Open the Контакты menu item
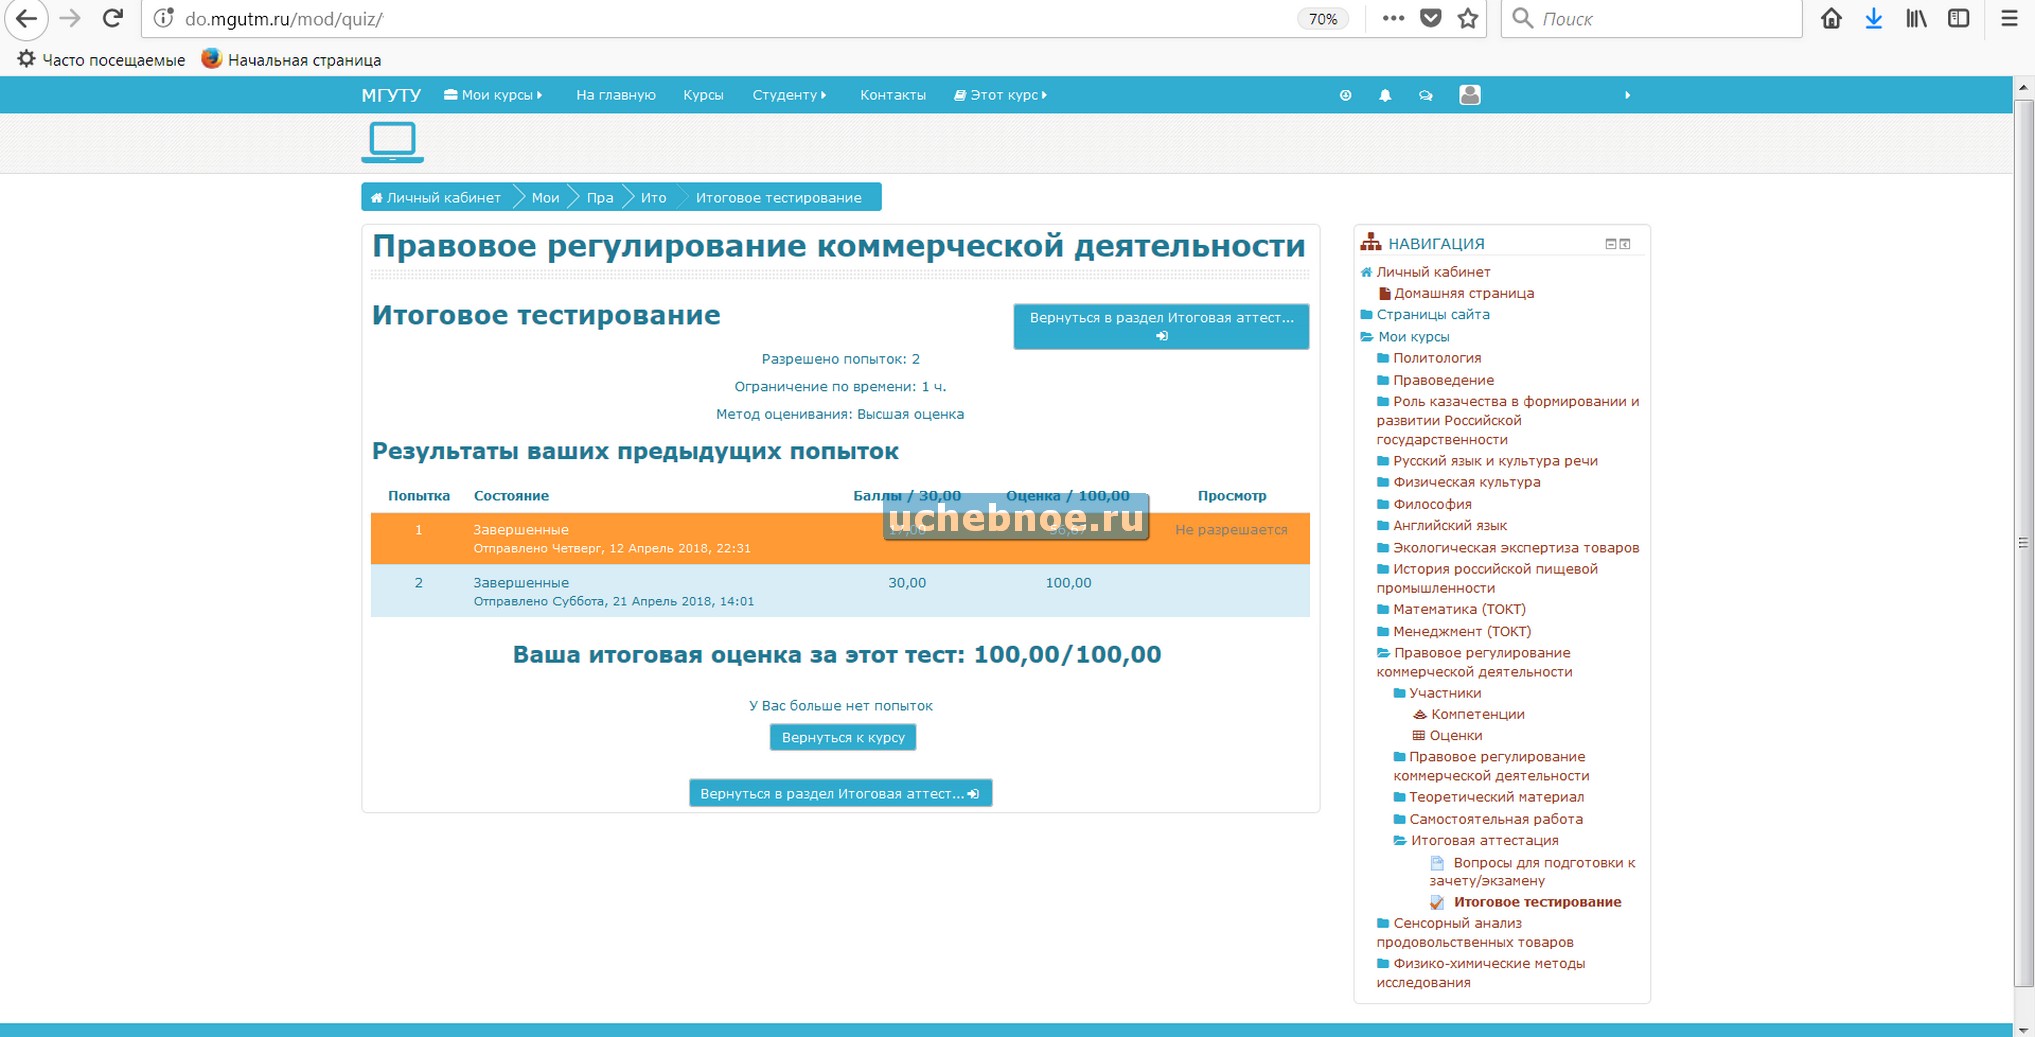This screenshot has height=1037, width=2035. (x=892, y=95)
